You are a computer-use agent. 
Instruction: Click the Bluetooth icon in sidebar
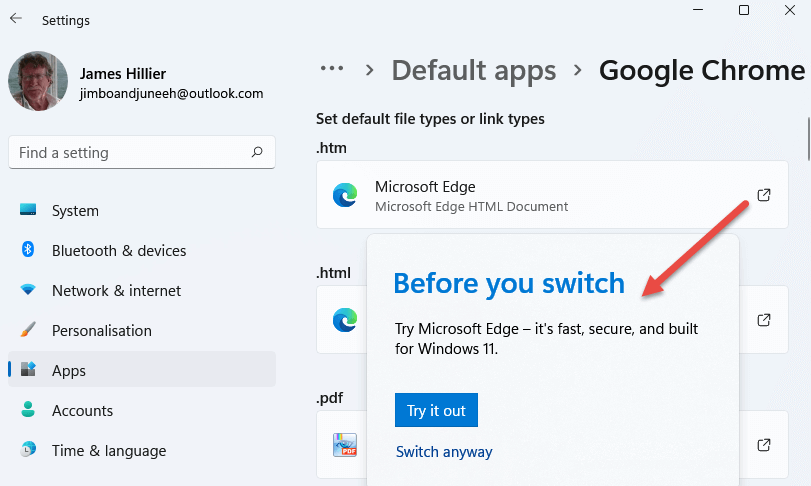28,249
